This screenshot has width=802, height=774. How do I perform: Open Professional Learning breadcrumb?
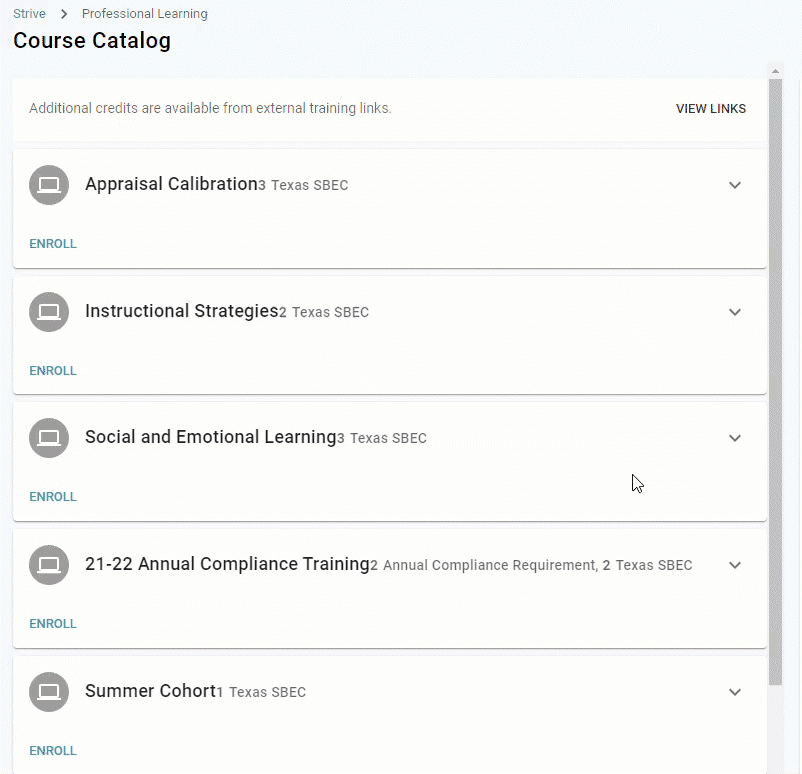[145, 14]
